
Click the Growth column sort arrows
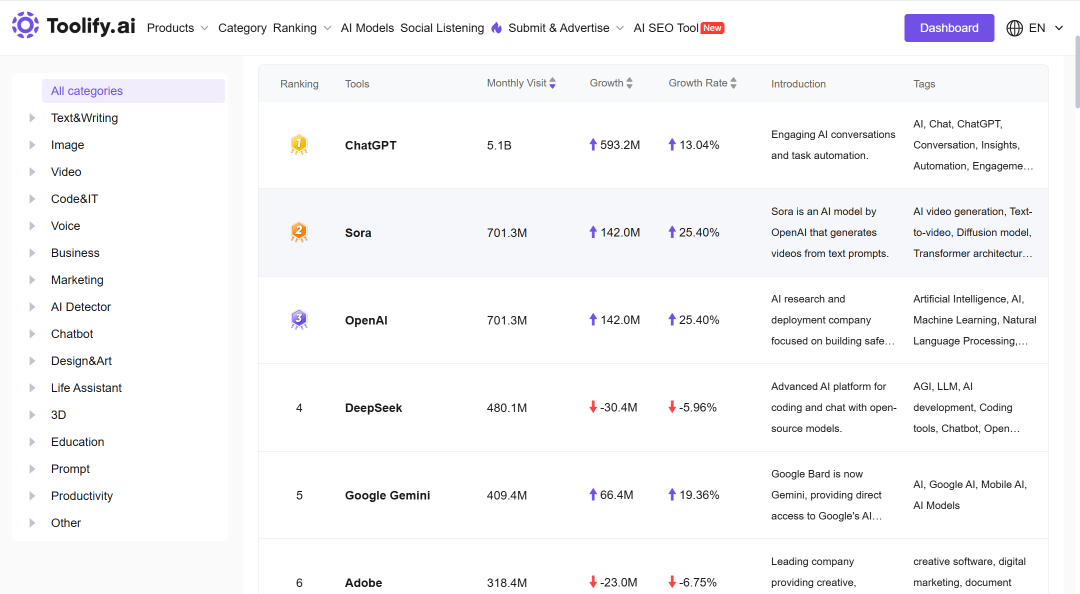(630, 83)
